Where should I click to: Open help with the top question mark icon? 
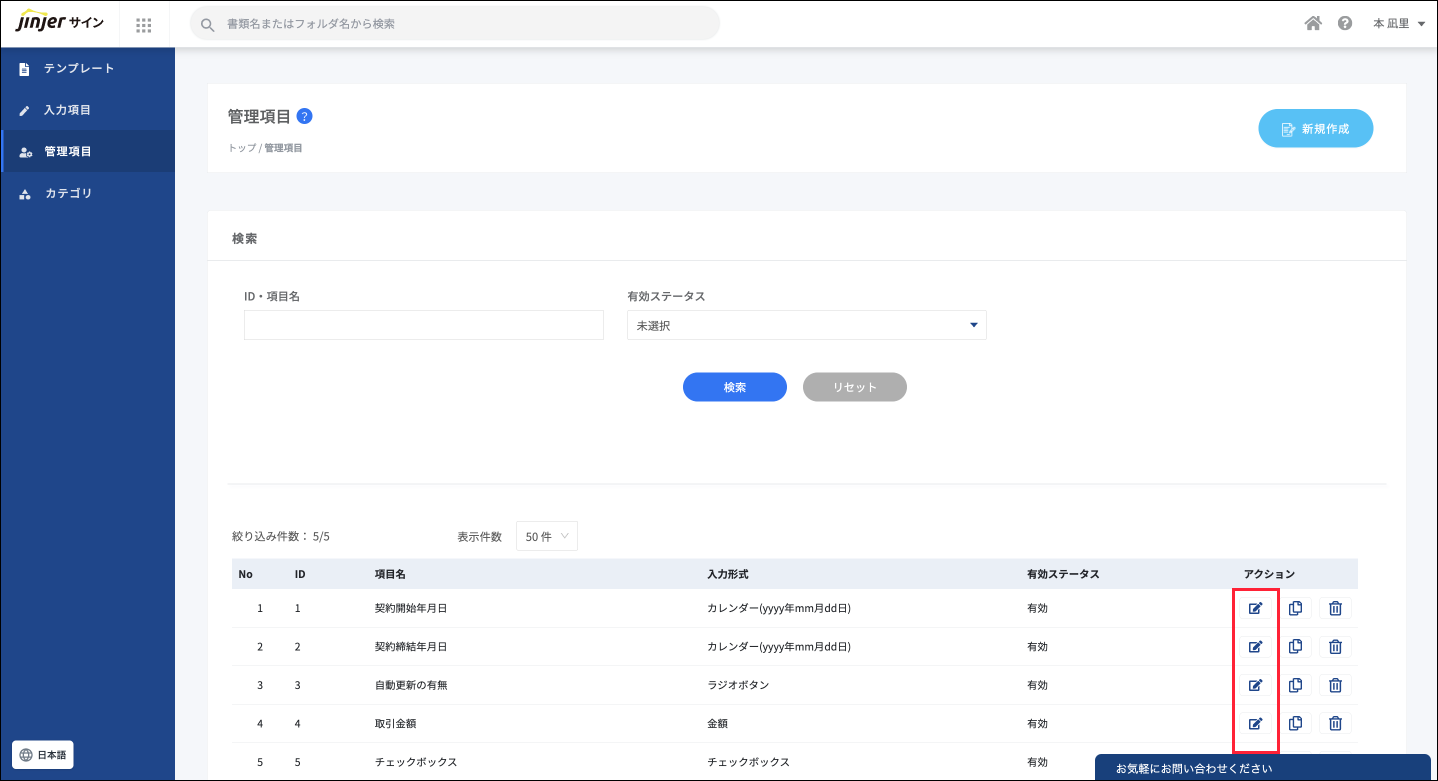(x=1345, y=23)
